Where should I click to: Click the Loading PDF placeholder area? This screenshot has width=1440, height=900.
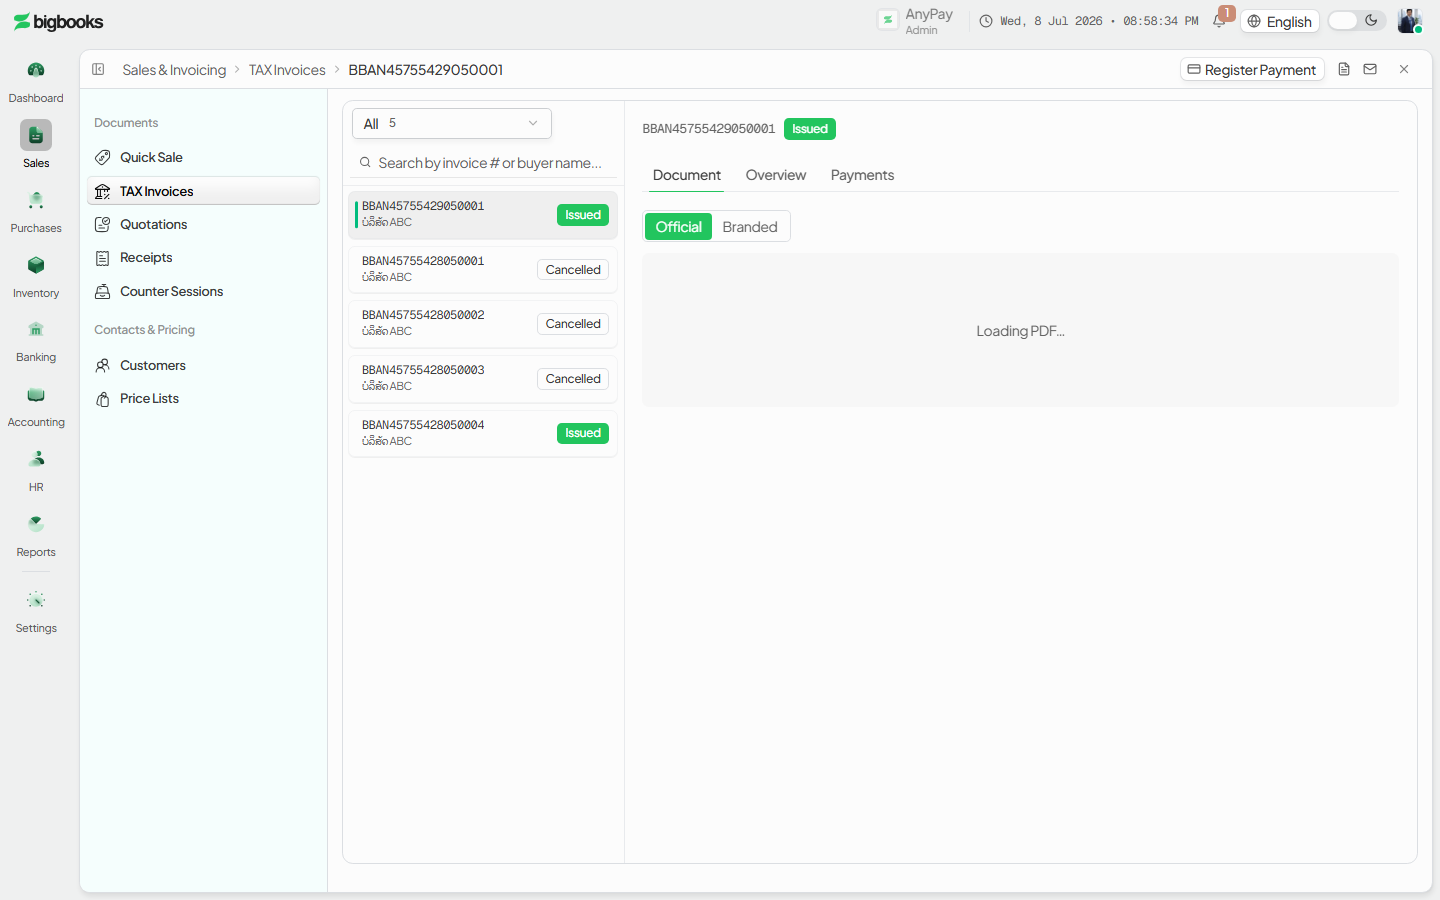pyautogui.click(x=1020, y=330)
